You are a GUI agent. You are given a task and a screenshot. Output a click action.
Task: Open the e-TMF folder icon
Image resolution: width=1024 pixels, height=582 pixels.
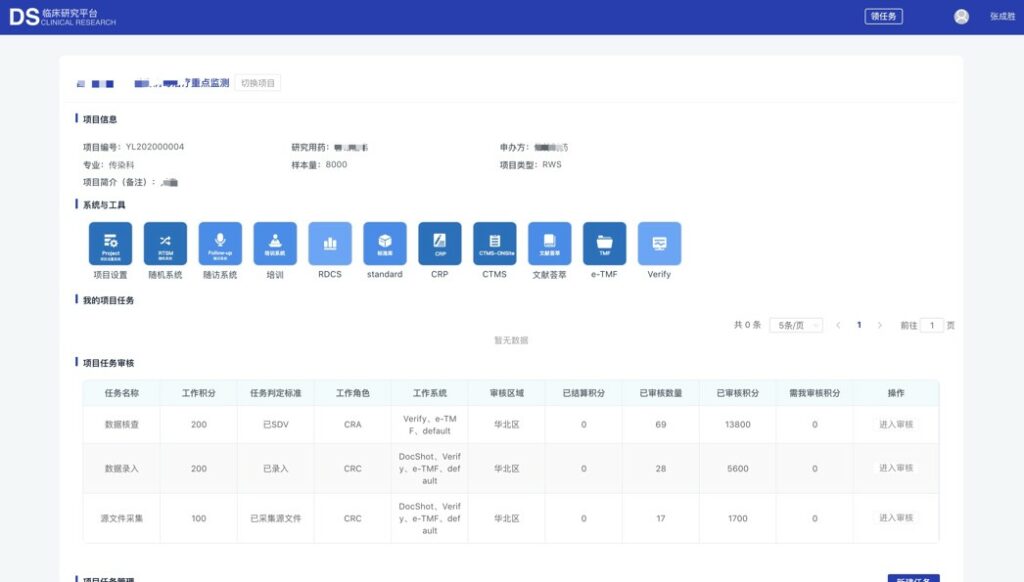click(x=604, y=244)
